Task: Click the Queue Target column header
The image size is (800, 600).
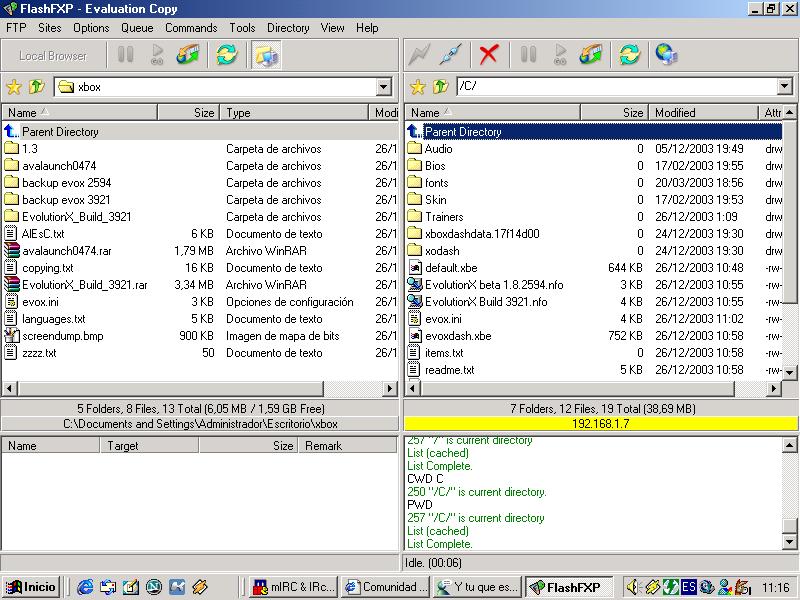Action: [x=149, y=445]
